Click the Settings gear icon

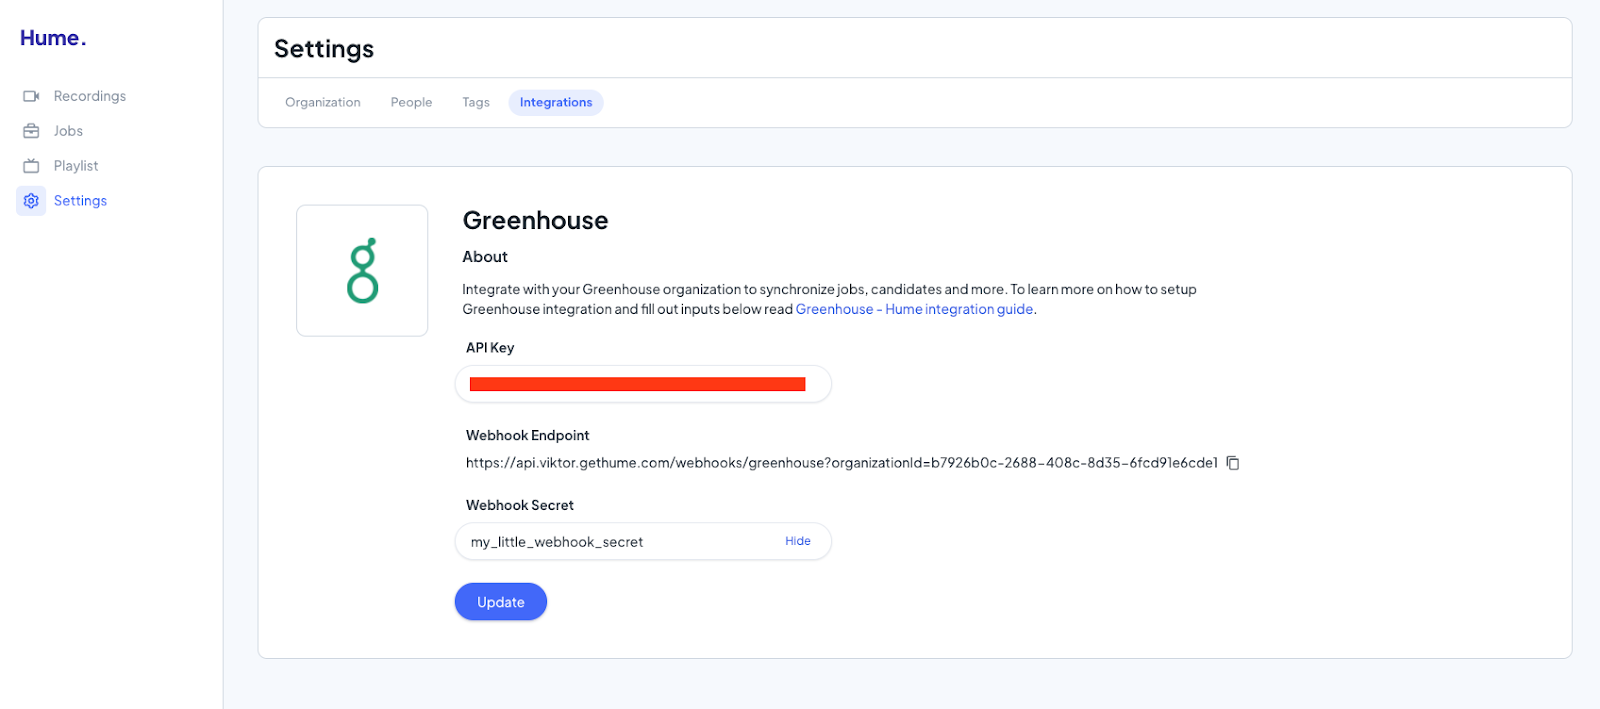tap(31, 201)
